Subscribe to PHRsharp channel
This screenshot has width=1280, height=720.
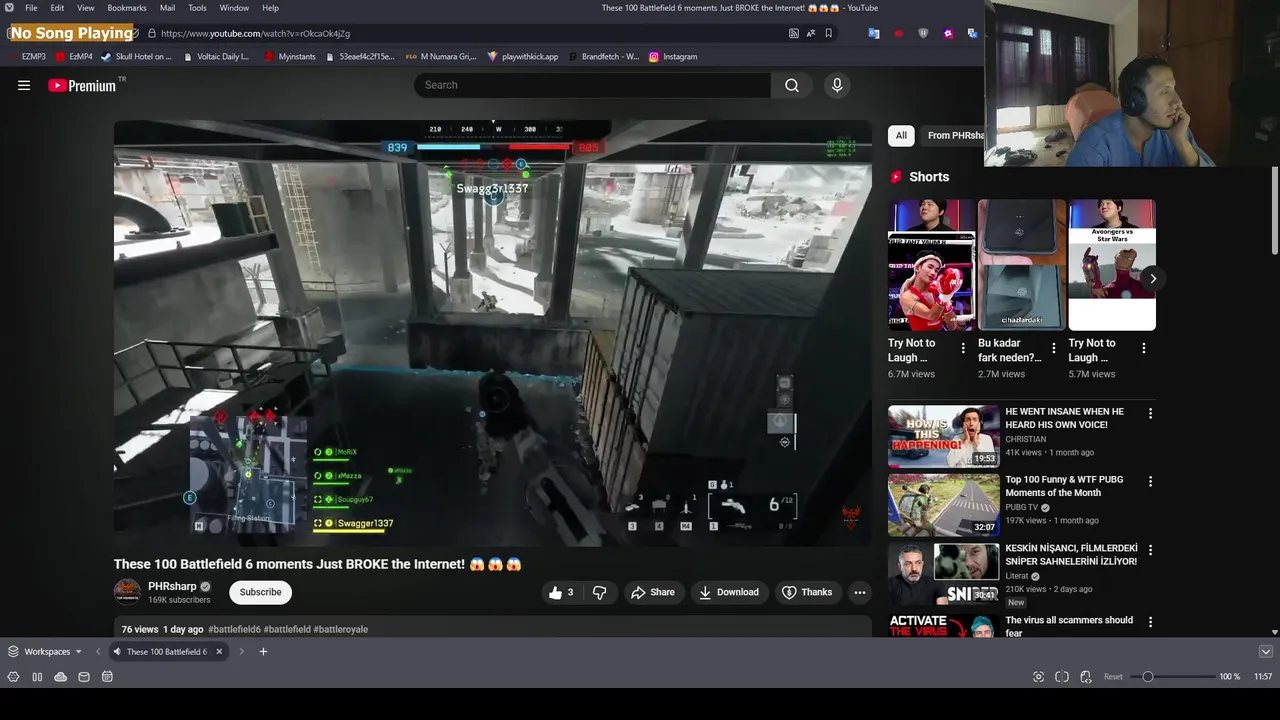tap(260, 592)
